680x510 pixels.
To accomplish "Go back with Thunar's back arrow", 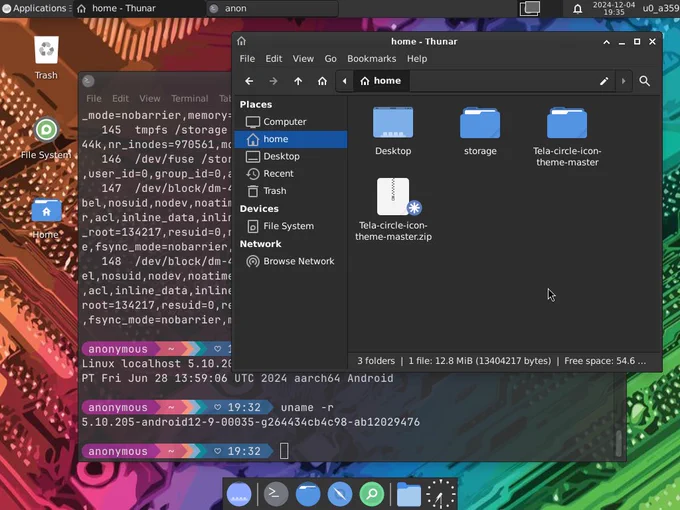I will pyautogui.click(x=249, y=81).
